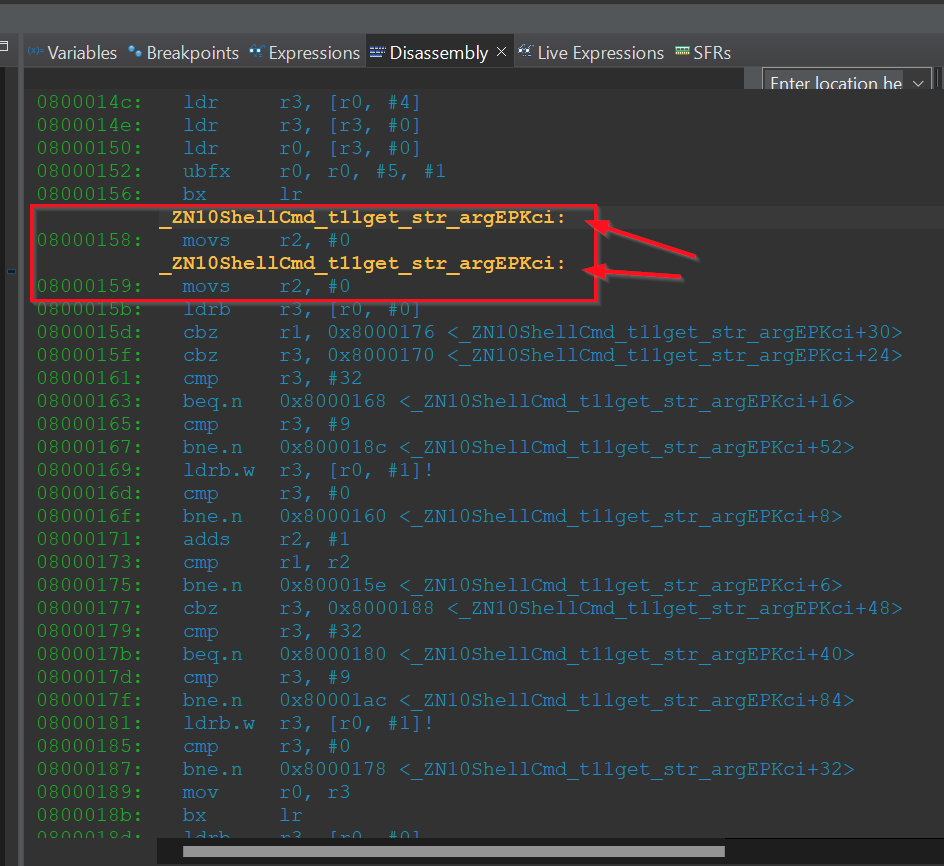
Task: Open the Enter location dropdown arrow
Action: (x=918, y=84)
